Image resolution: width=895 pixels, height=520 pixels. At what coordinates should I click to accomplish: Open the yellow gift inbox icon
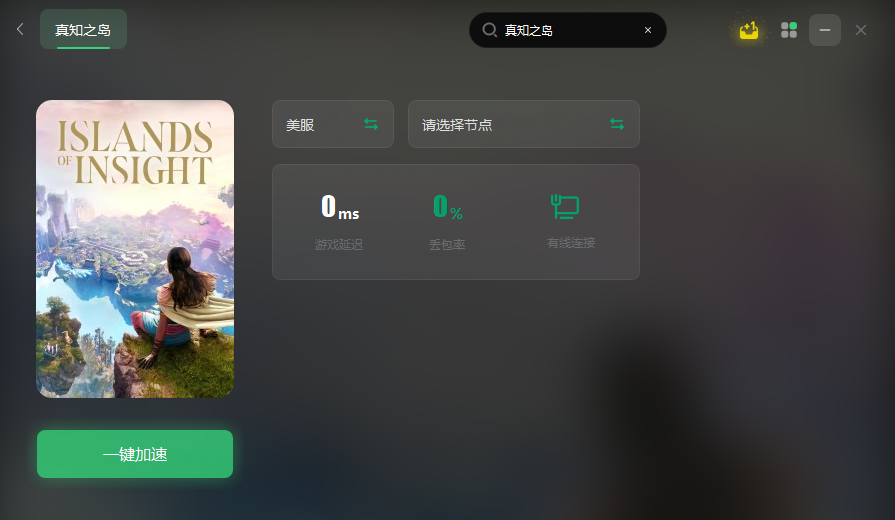(x=749, y=30)
